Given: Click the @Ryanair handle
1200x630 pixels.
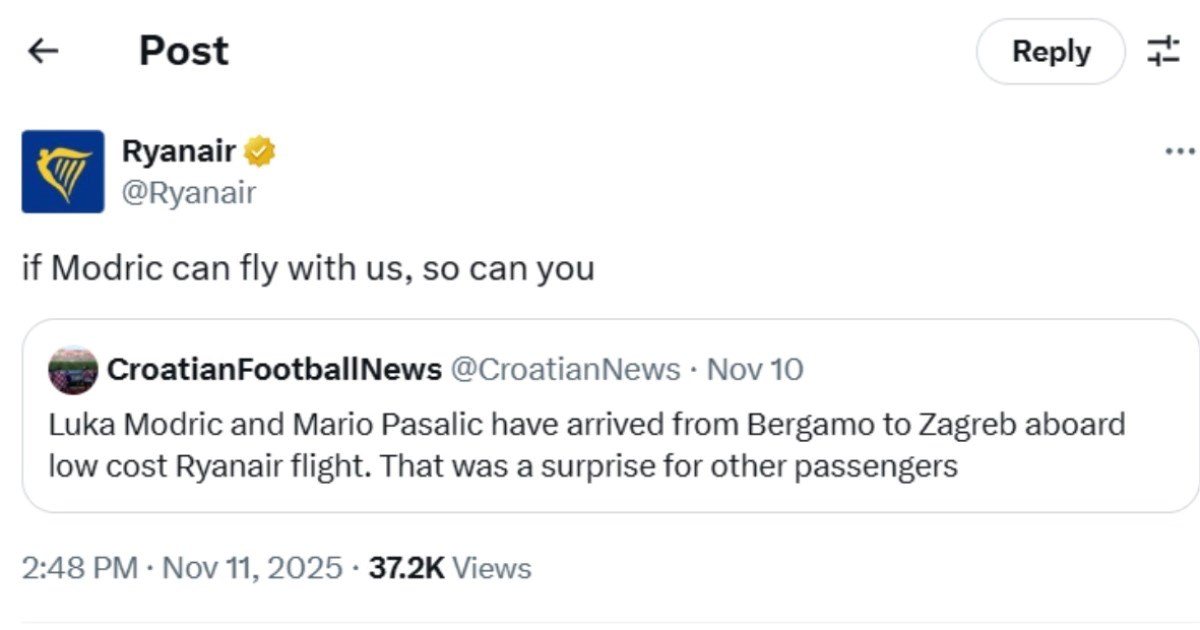Looking at the screenshot, I should pos(188,192).
